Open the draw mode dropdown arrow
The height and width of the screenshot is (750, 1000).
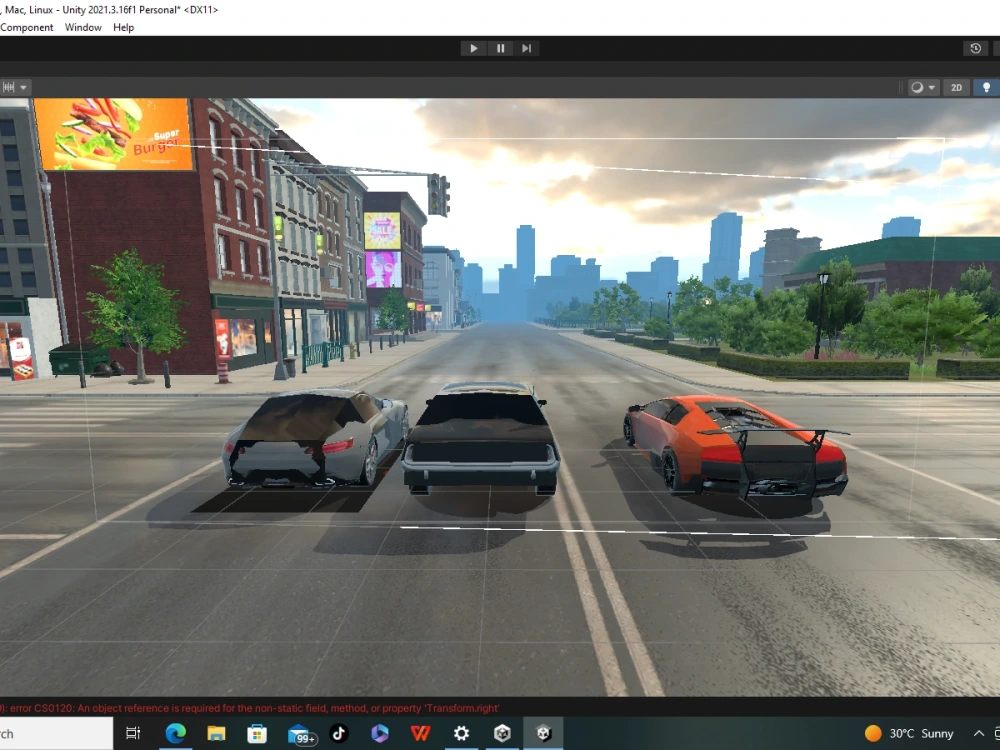click(931, 87)
